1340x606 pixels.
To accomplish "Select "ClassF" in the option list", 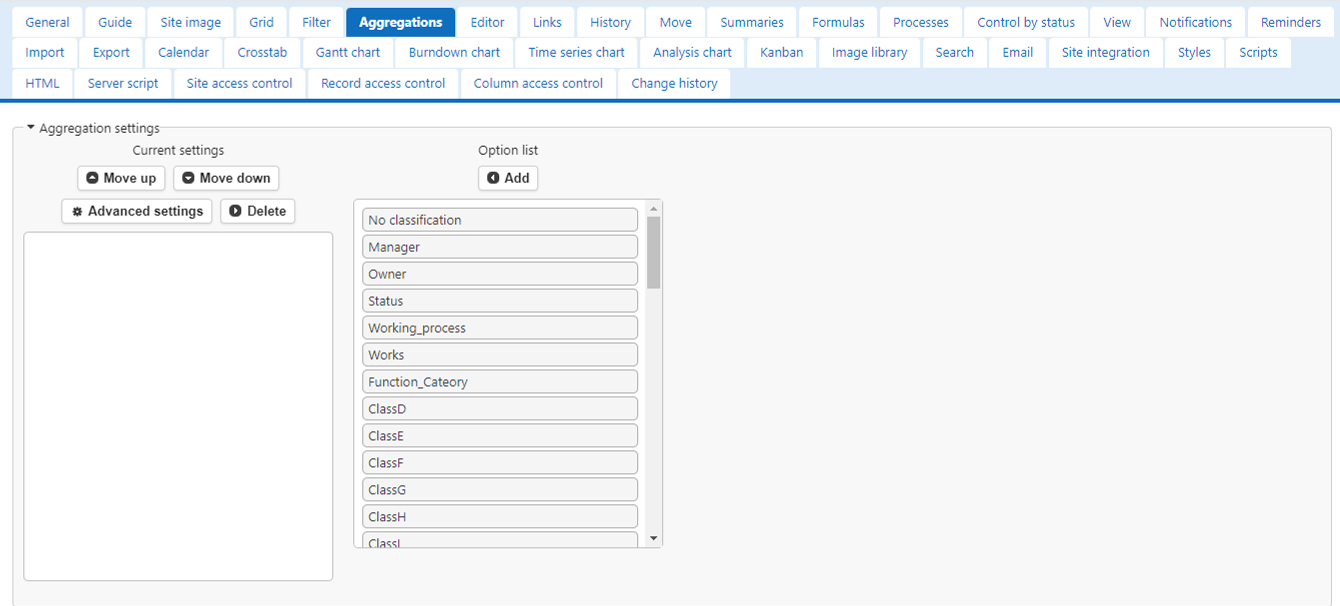I will pos(500,463).
